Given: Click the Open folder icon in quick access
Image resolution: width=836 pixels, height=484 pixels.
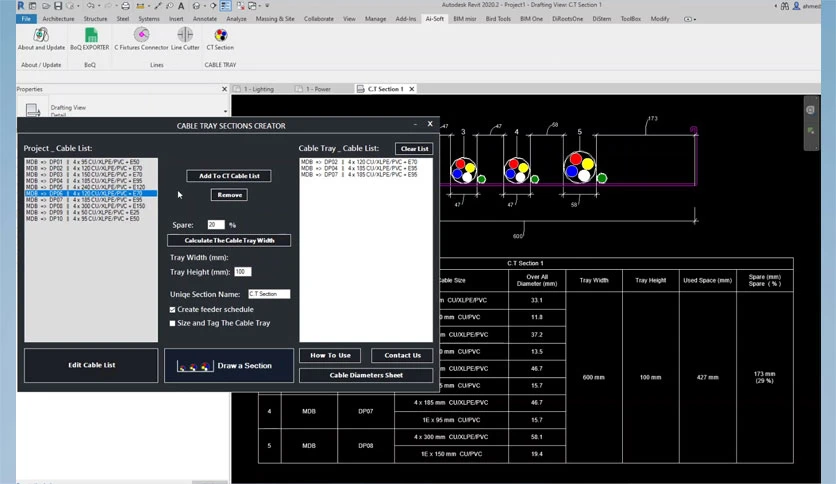Looking at the screenshot, I should point(46,6).
